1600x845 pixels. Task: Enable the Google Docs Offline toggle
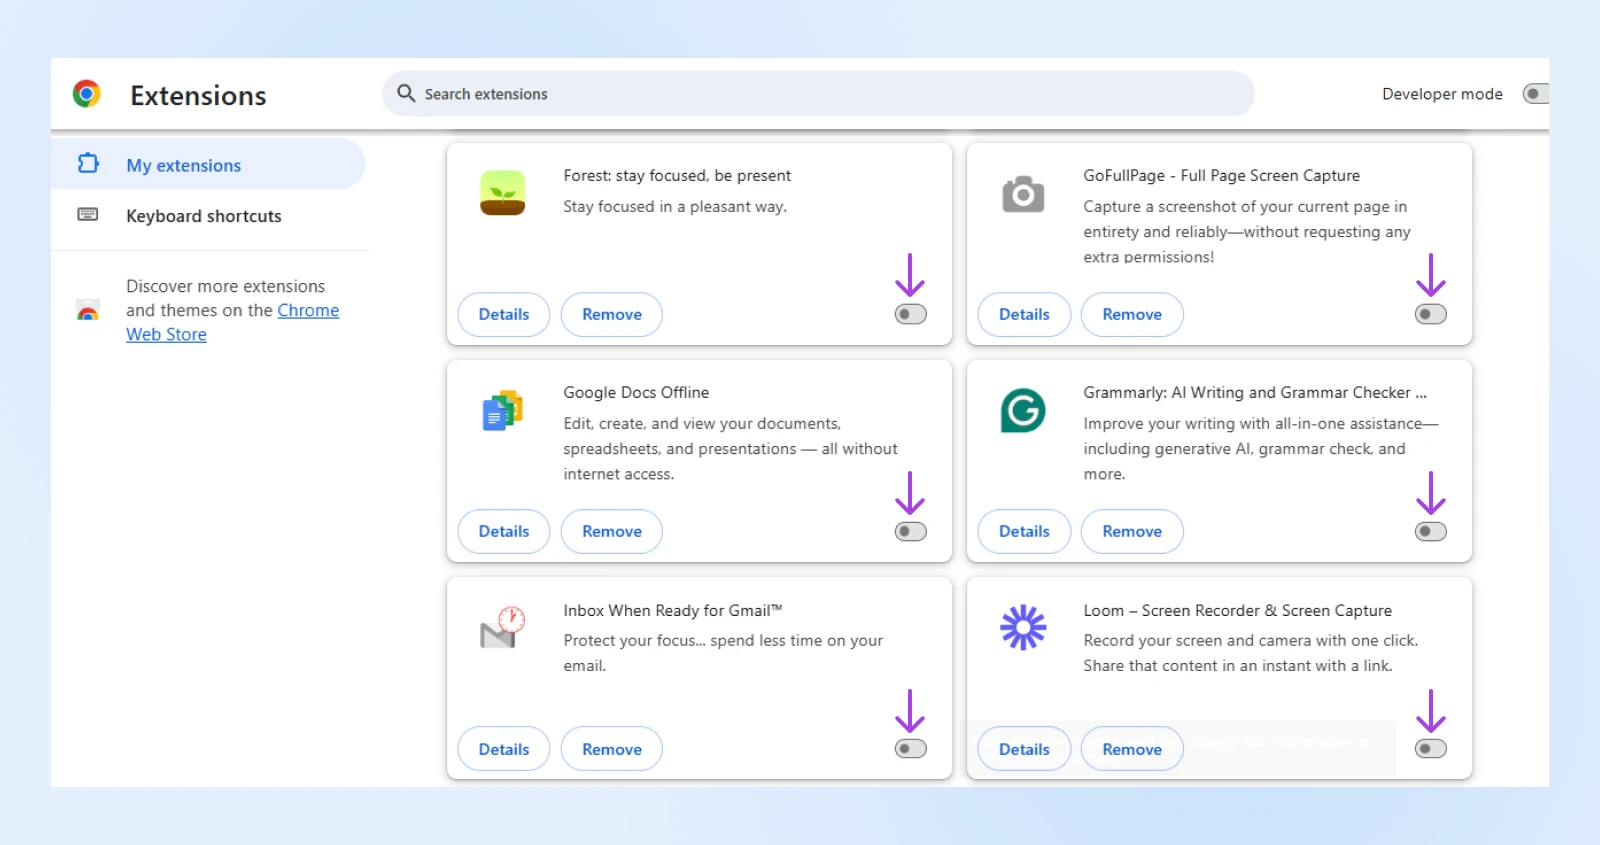(911, 531)
